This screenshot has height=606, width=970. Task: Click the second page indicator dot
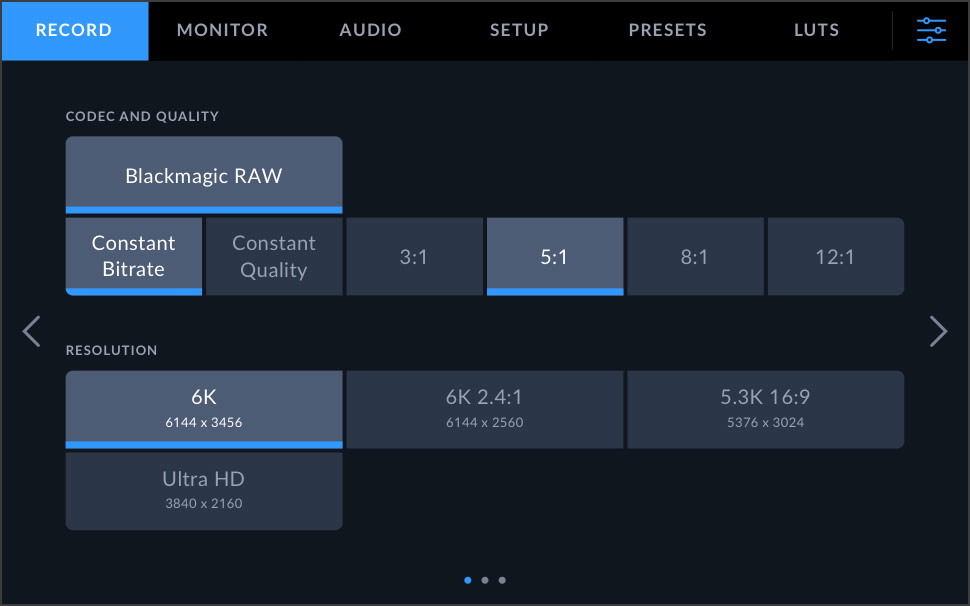coord(485,580)
